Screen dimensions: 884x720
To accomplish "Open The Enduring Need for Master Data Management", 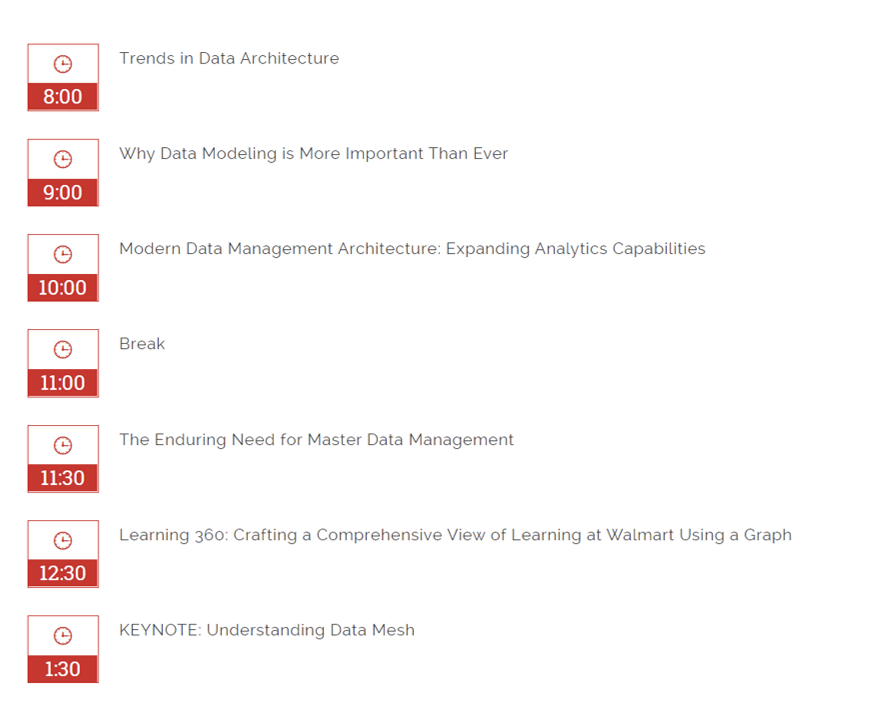I will coord(316,440).
